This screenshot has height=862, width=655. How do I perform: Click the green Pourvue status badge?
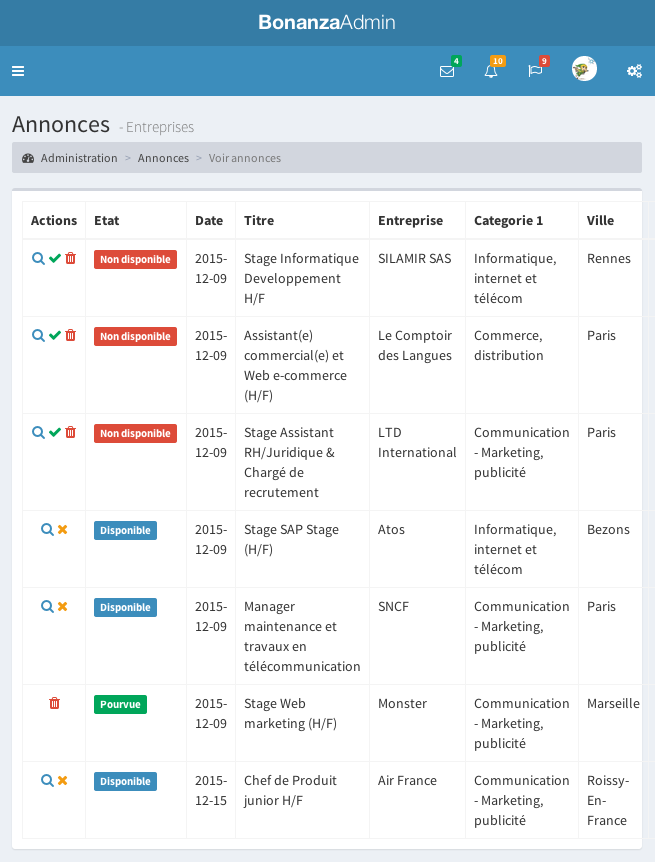pos(120,704)
